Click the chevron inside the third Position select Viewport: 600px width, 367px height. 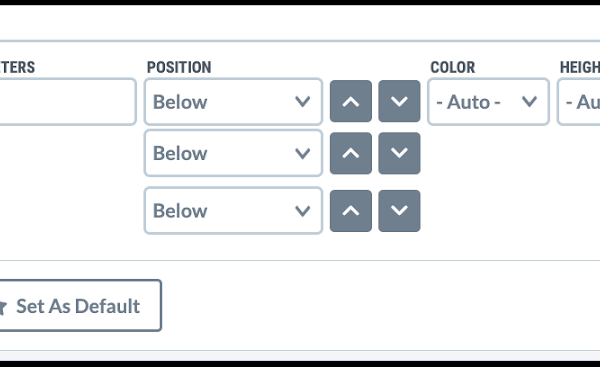pyautogui.click(x=302, y=211)
